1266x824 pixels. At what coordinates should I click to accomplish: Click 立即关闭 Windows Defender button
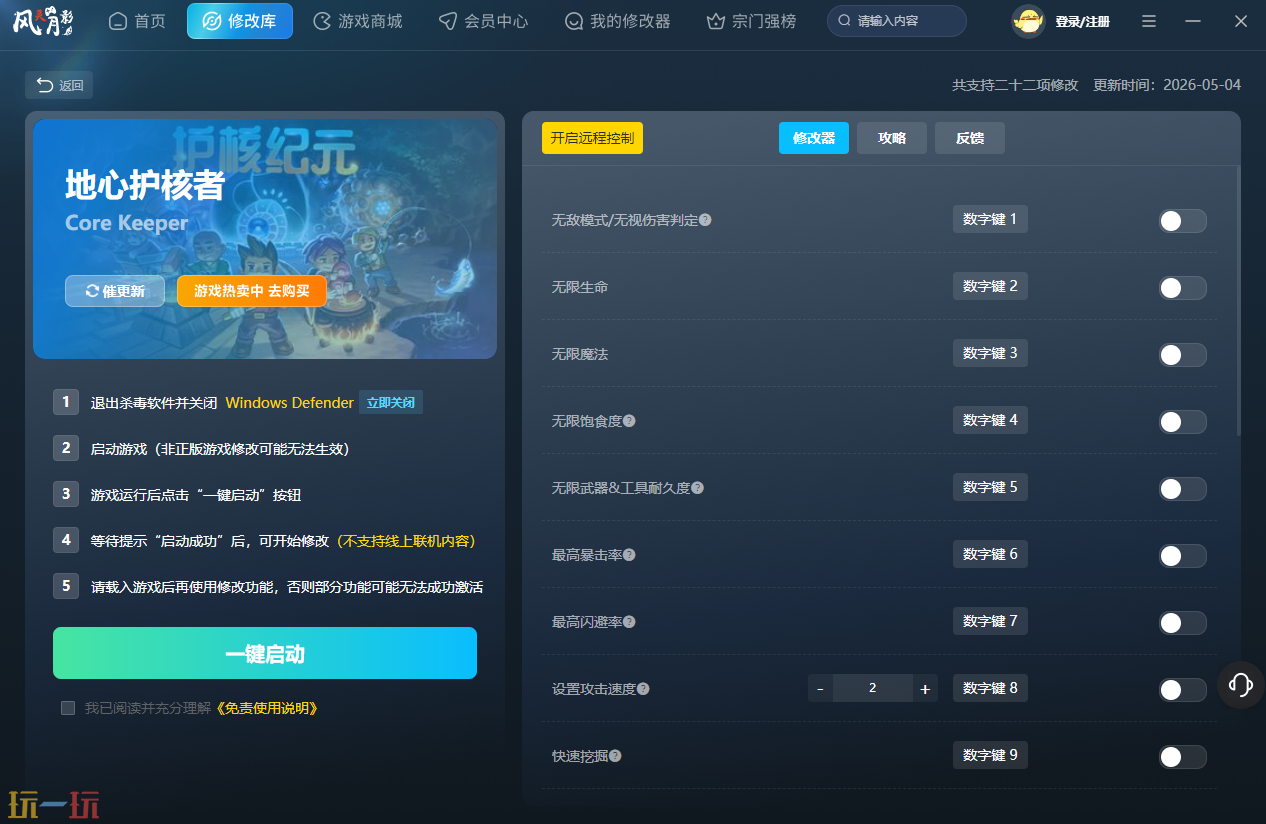pyautogui.click(x=391, y=402)
